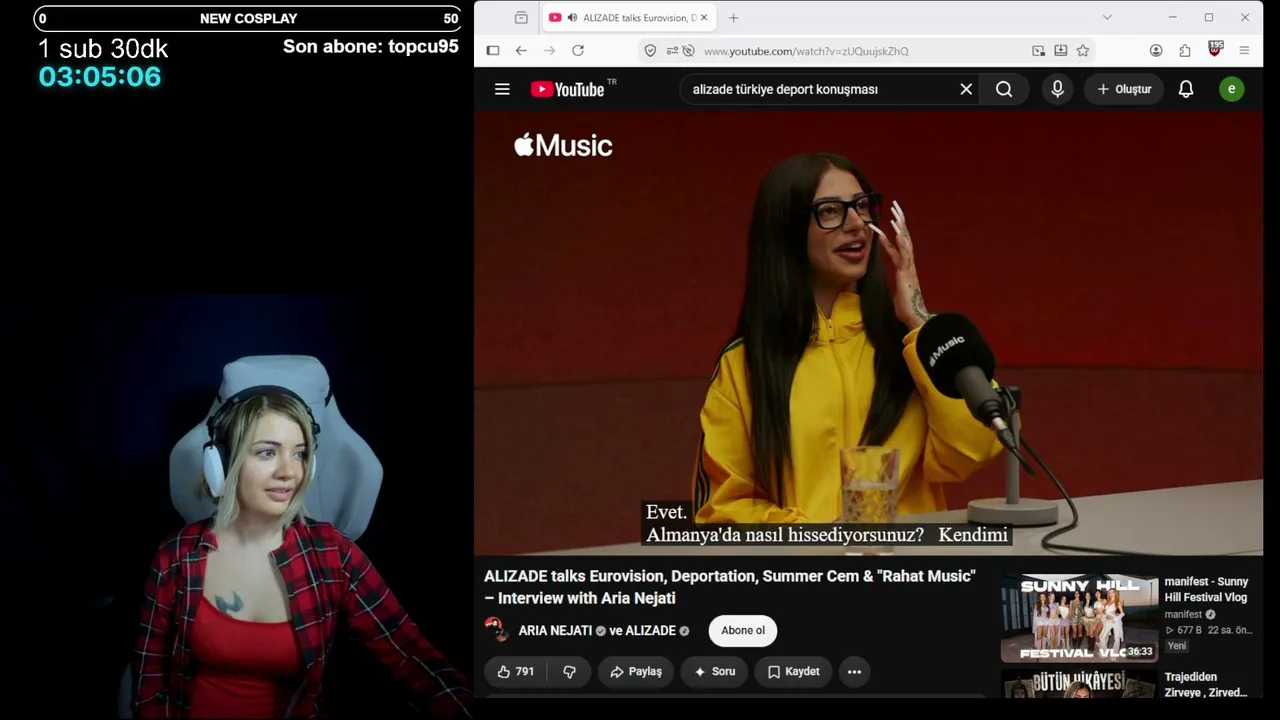
Task: Expand the list all tabs chevron
Action: 1107,18
